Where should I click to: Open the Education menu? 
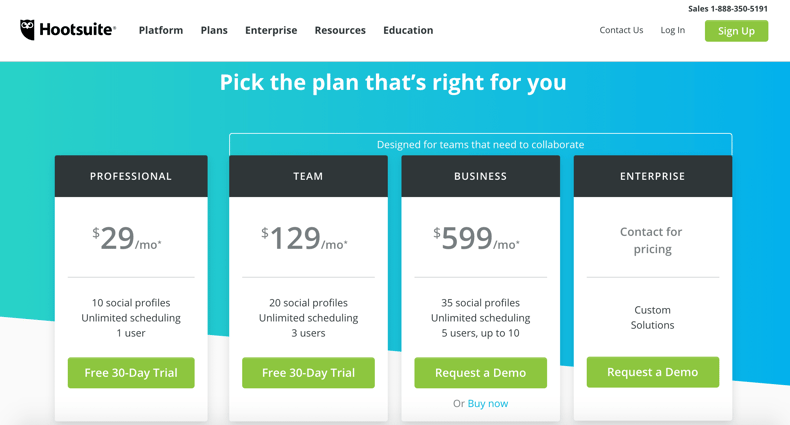tap(408, 30)
